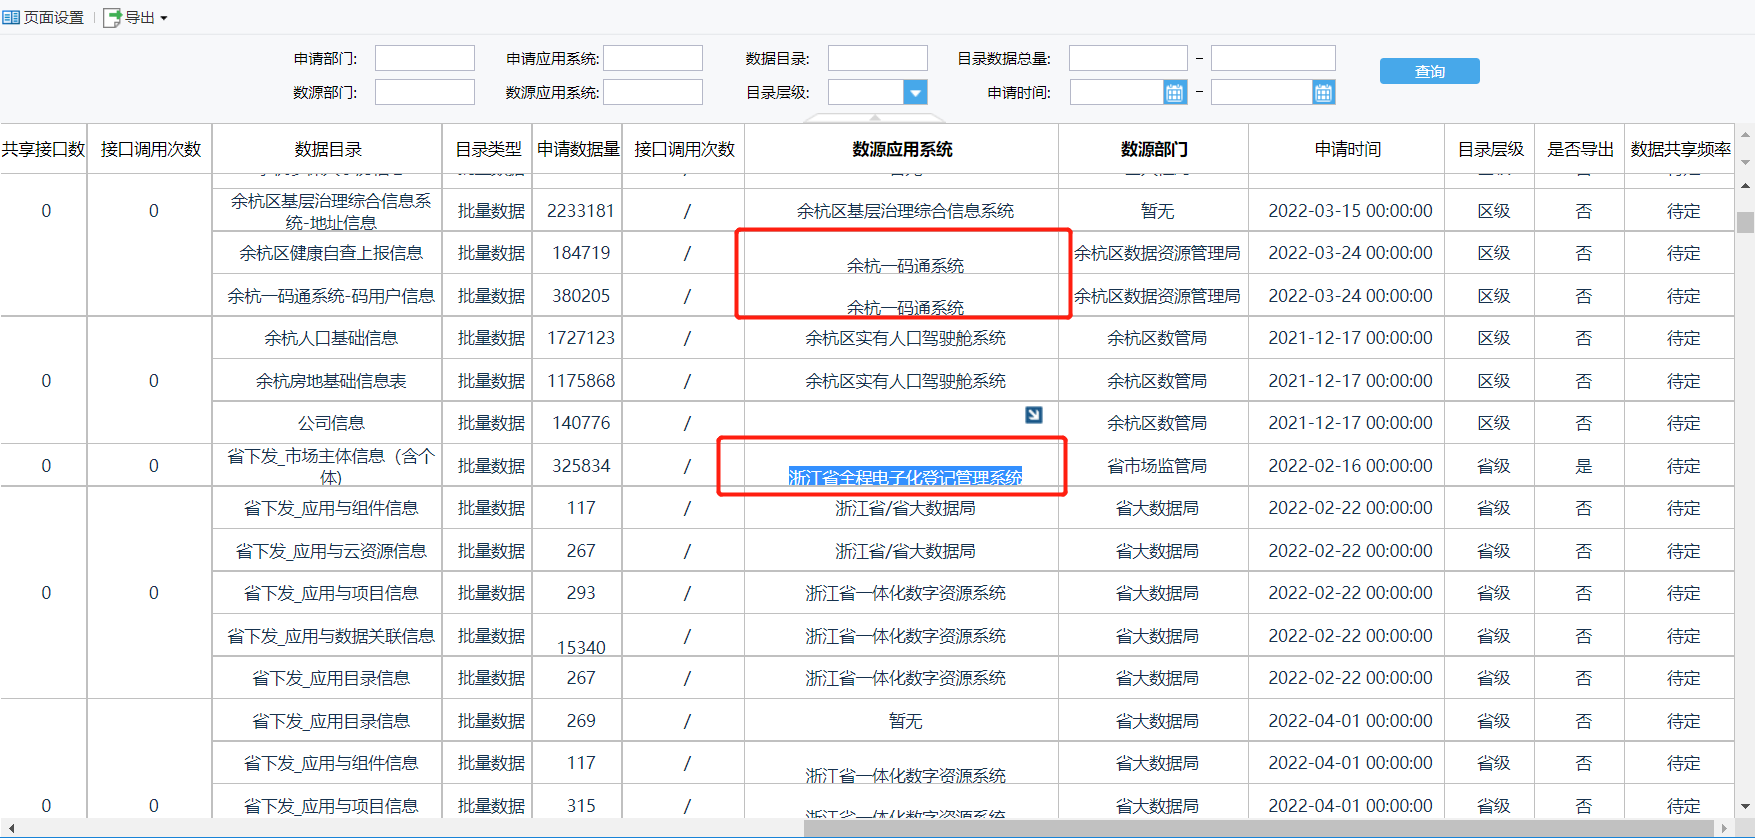Click the 申请数据量 column header

pos(578,149)
